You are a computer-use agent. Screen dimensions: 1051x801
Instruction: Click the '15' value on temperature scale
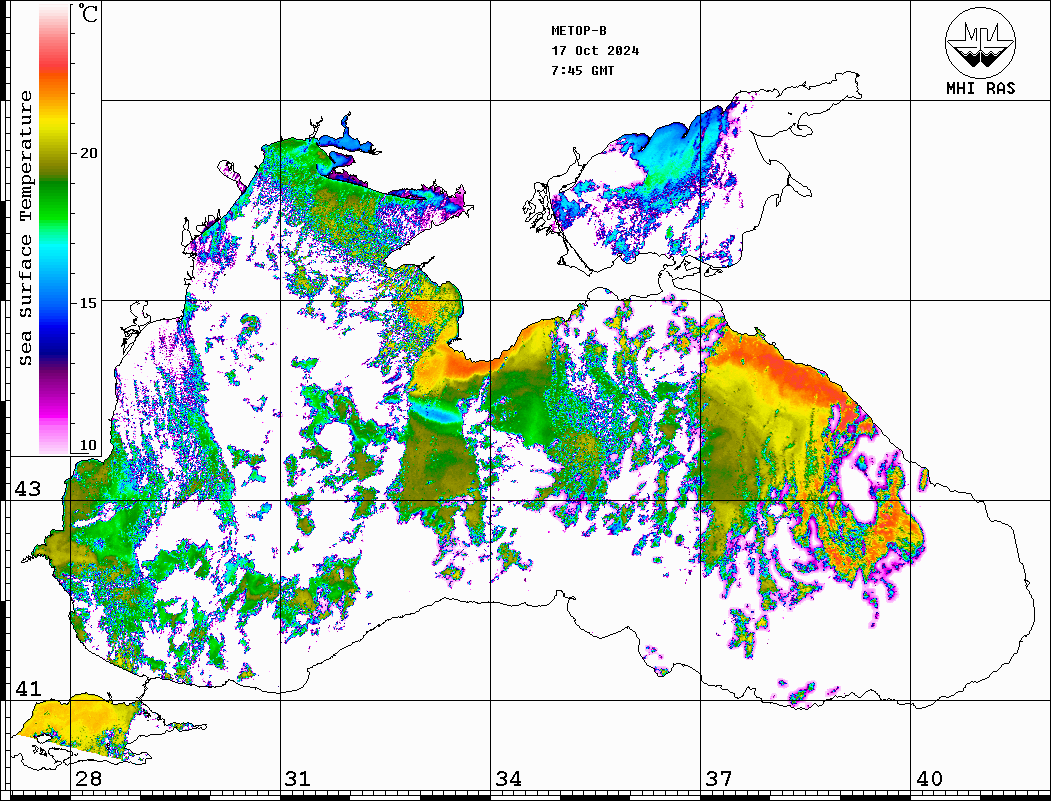88,303
